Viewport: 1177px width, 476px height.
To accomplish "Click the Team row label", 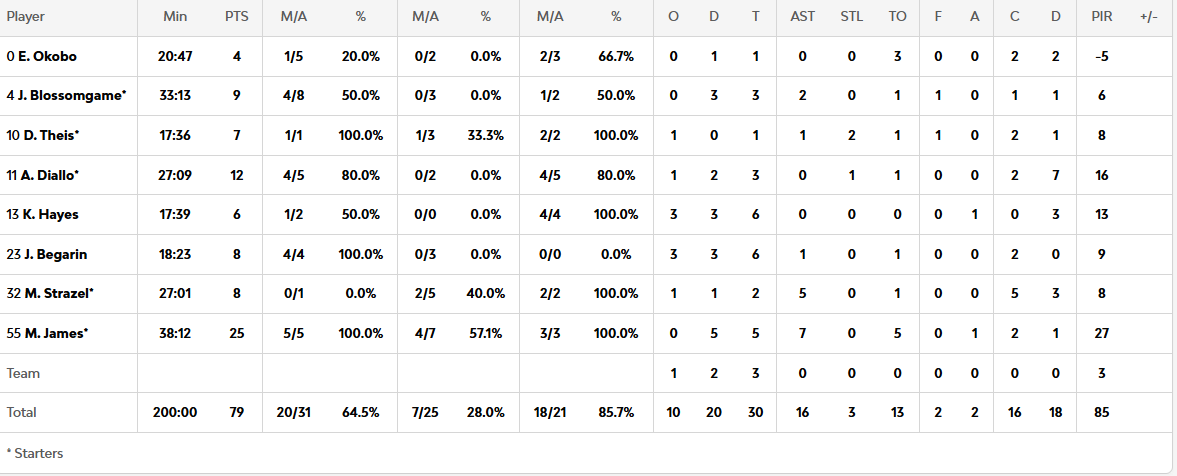I will click(x=24, y=373).
